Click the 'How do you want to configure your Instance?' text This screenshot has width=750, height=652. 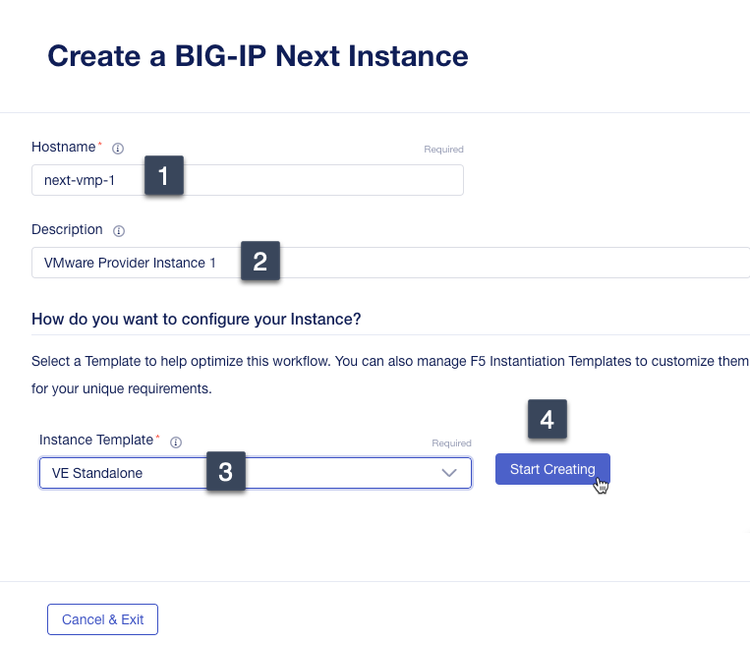(x=196, y=319)
